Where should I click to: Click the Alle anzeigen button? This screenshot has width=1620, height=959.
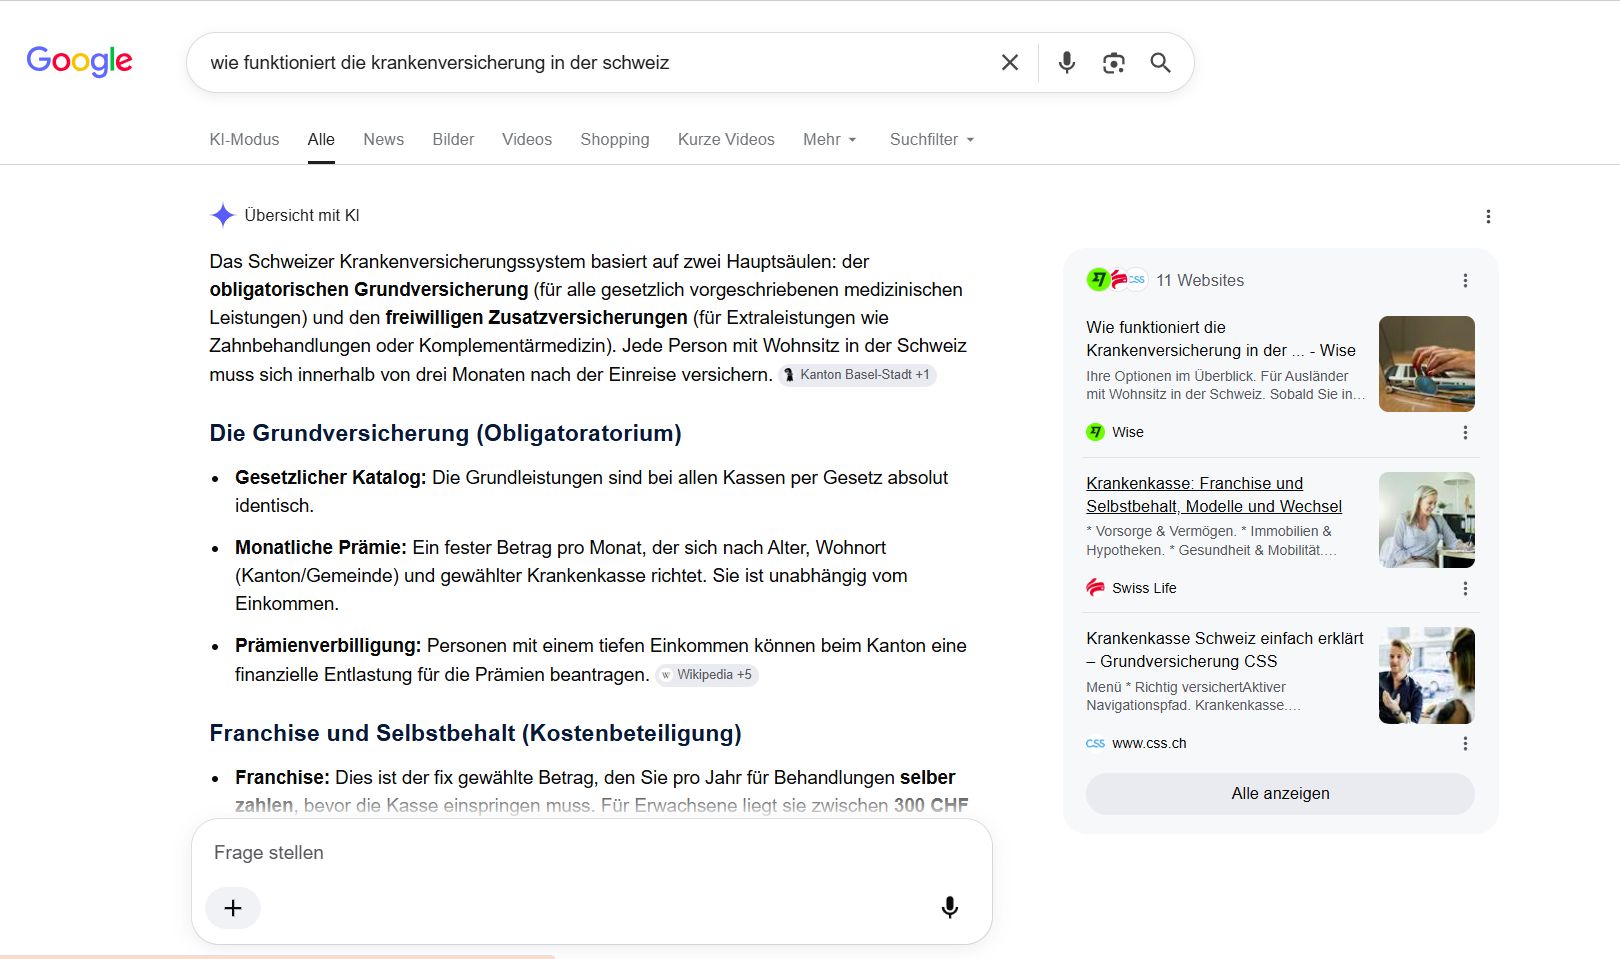pos(1280,794)
